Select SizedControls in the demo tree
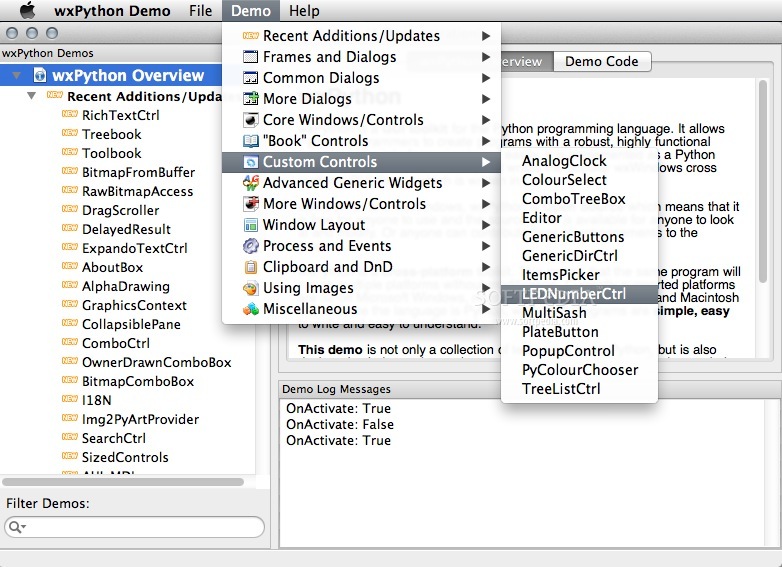This screenshot has height=567, width=782. click(125, 457)
